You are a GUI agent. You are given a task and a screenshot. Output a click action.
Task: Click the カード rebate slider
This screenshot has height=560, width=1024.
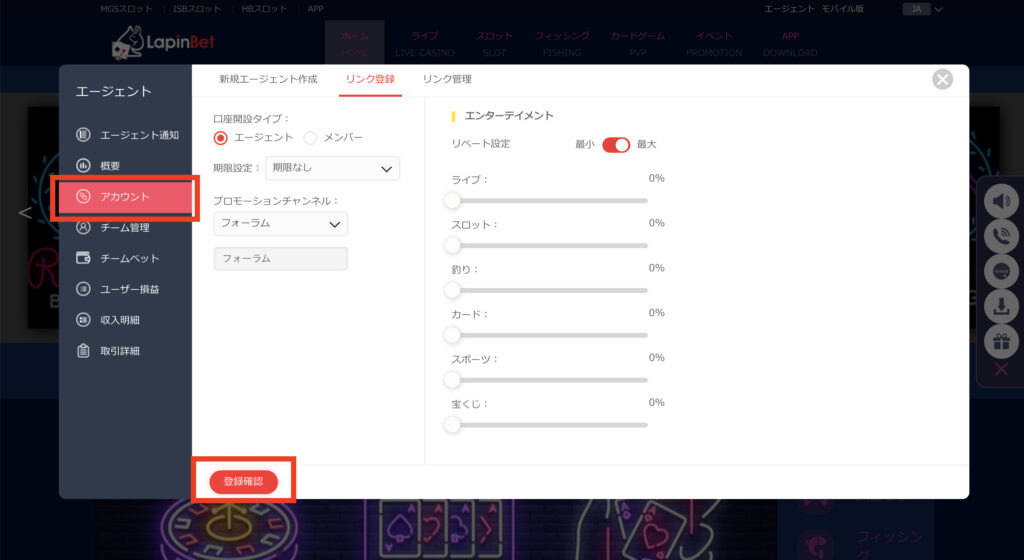pyautogui.click(x=549, y=335)
